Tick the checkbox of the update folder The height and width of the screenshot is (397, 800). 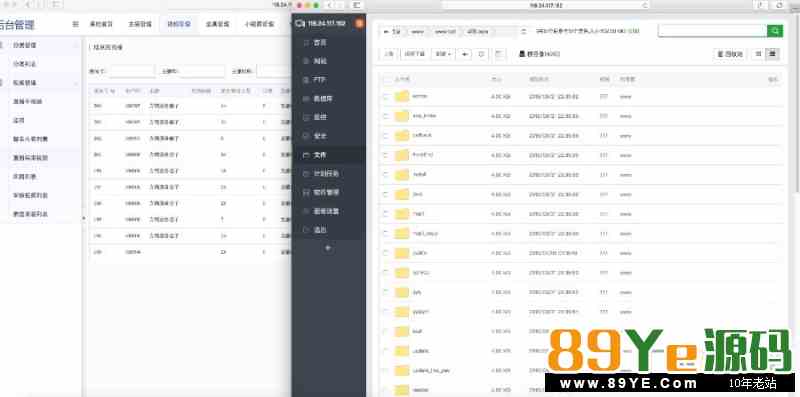pos(386,351)
